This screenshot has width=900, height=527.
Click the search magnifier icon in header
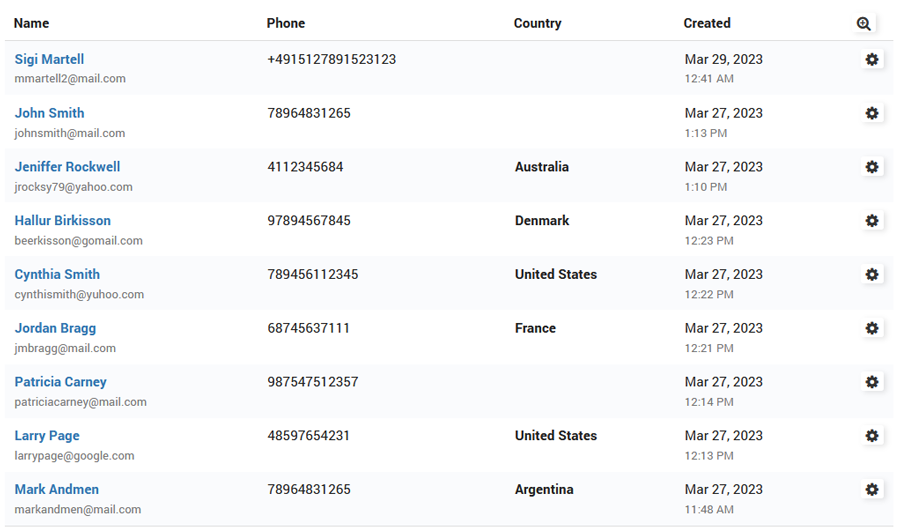tap(864, 24)
